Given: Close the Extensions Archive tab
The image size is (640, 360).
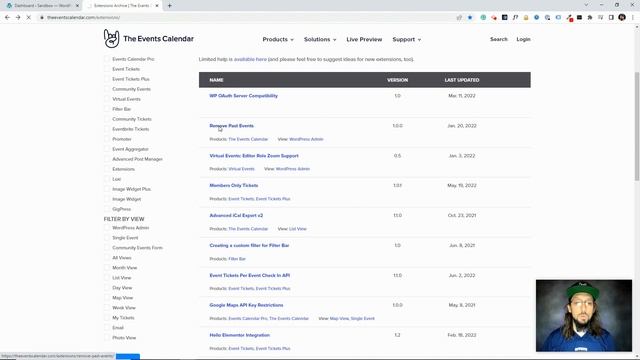Looking at the screenshot, I should [x=157, y=6].
